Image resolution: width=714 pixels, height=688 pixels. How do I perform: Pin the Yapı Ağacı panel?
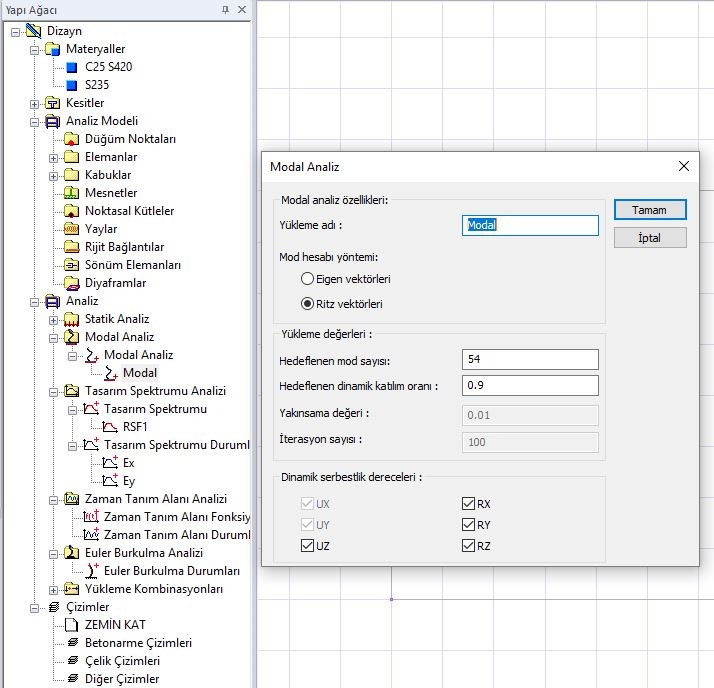(x=225, y=9)
